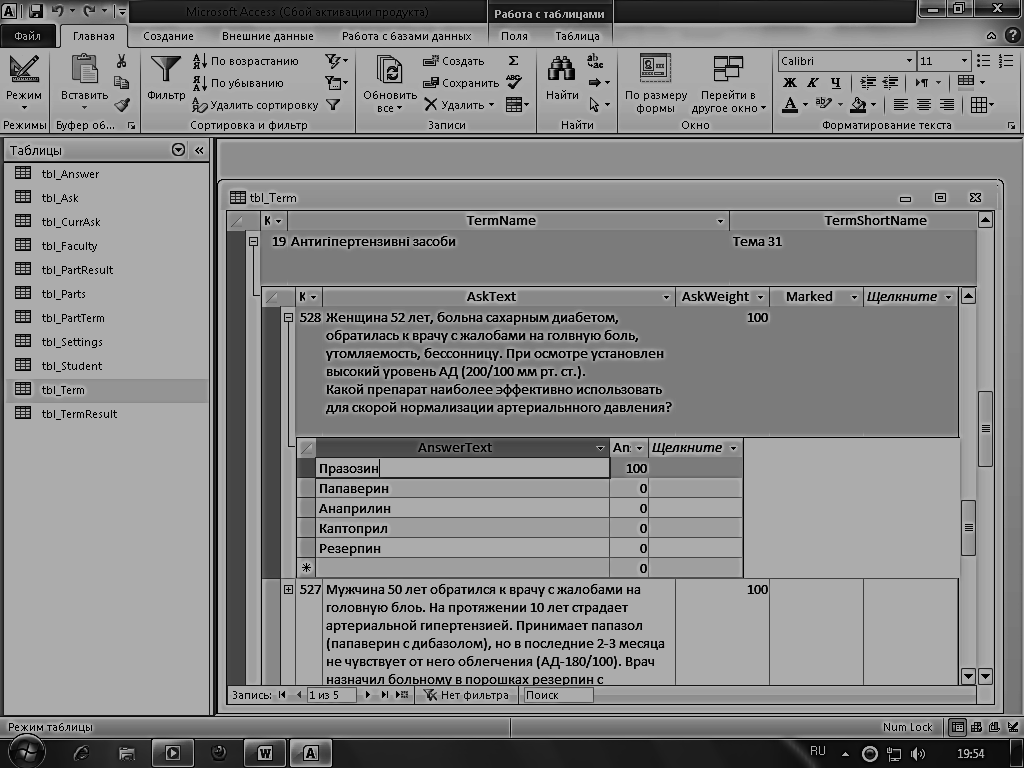The image size is (1024, 768).
Task: Open Перейти в другое окно
Action: pyautogui.click(x=728, y=83)
